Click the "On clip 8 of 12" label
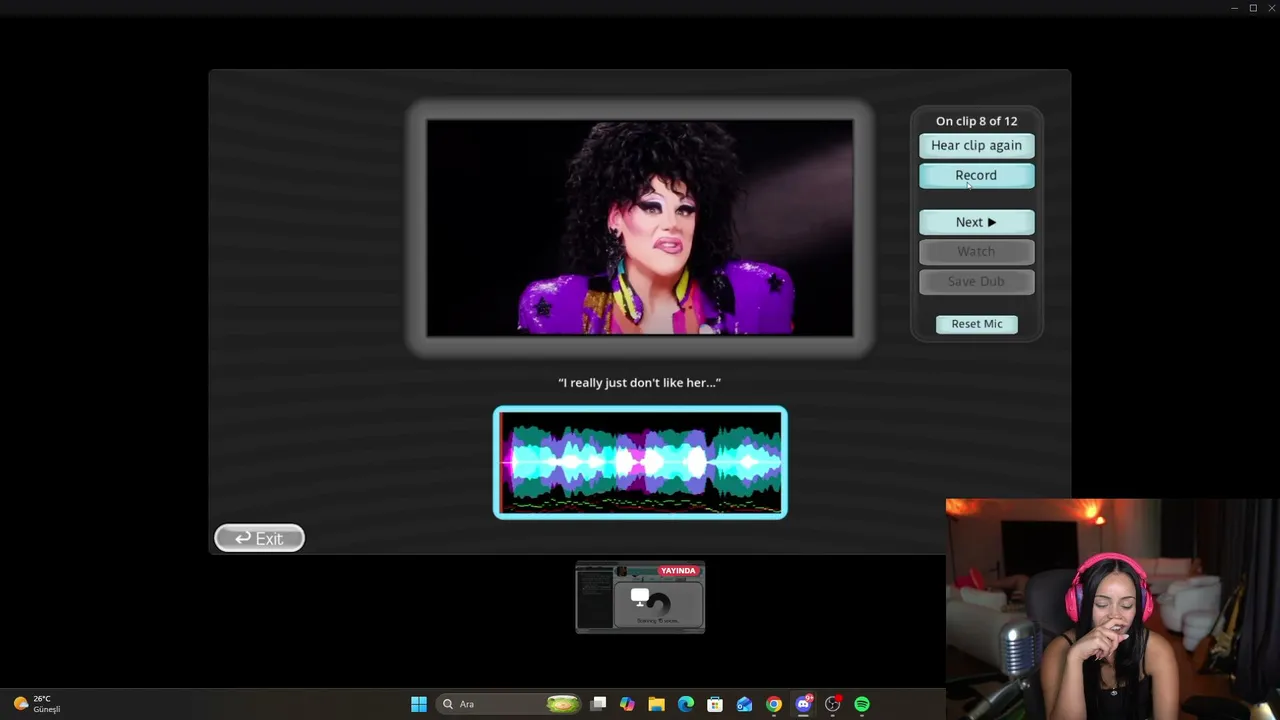The width and height of the screenshot is (1280, 720). tap(976, 121)
